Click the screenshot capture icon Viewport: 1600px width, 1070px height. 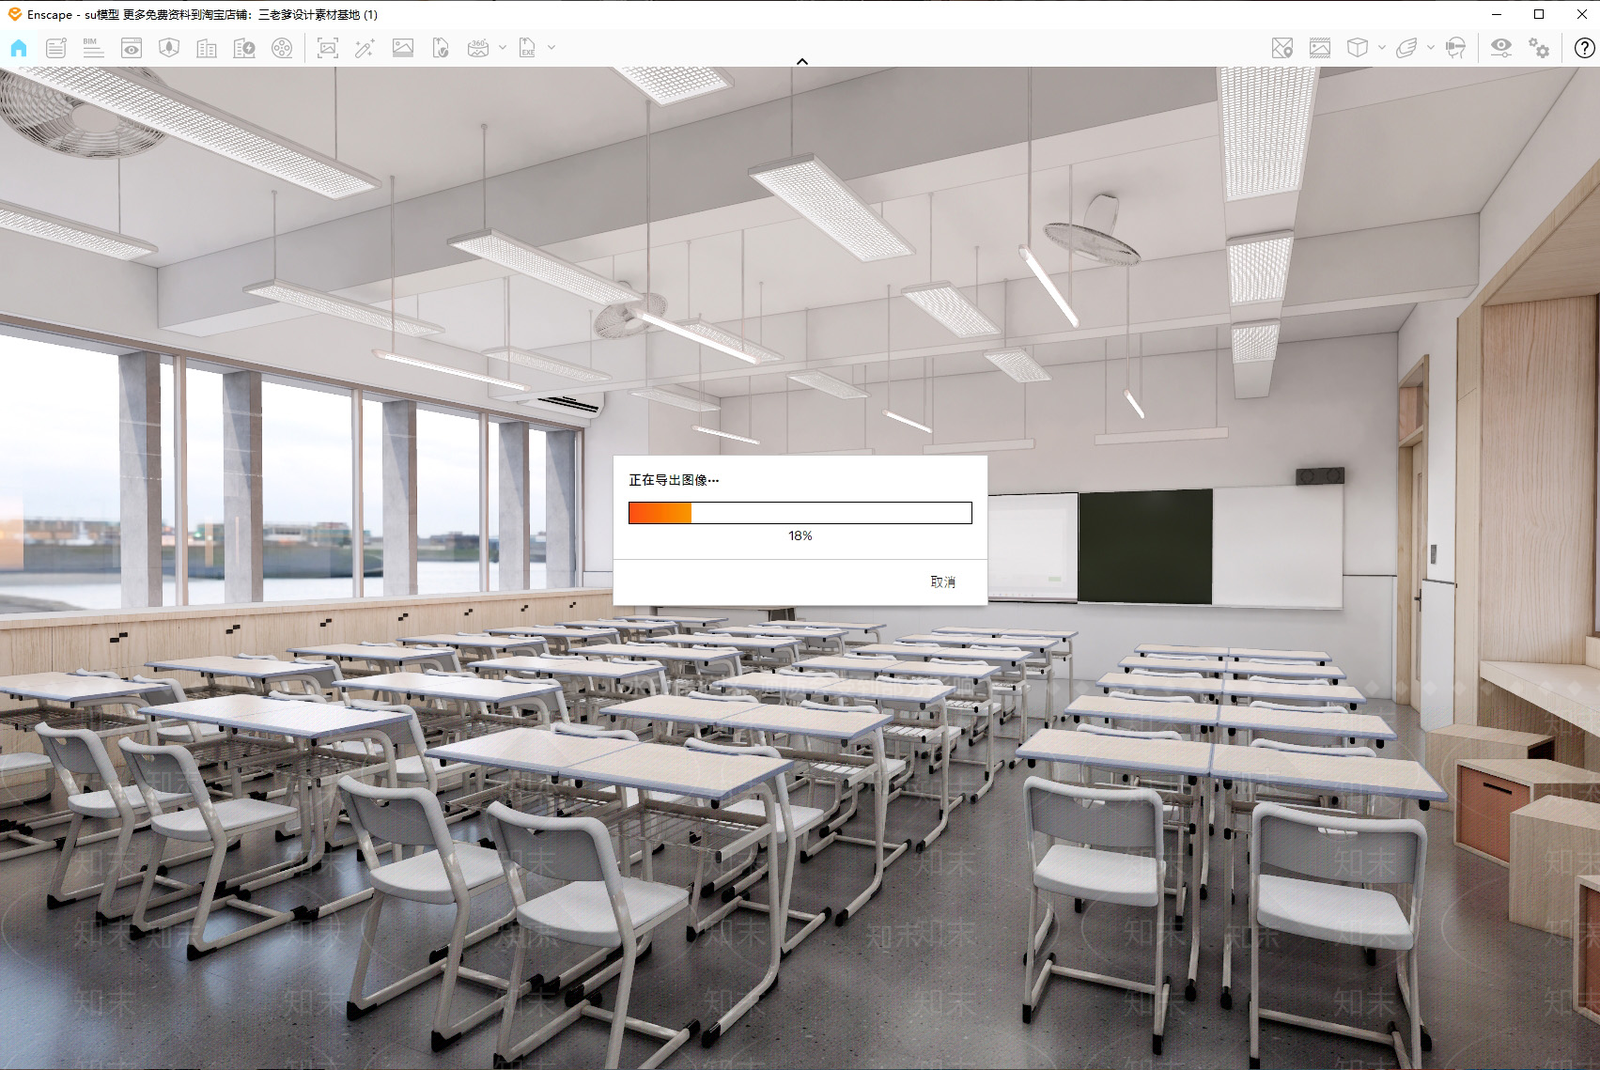click(327, 48)
